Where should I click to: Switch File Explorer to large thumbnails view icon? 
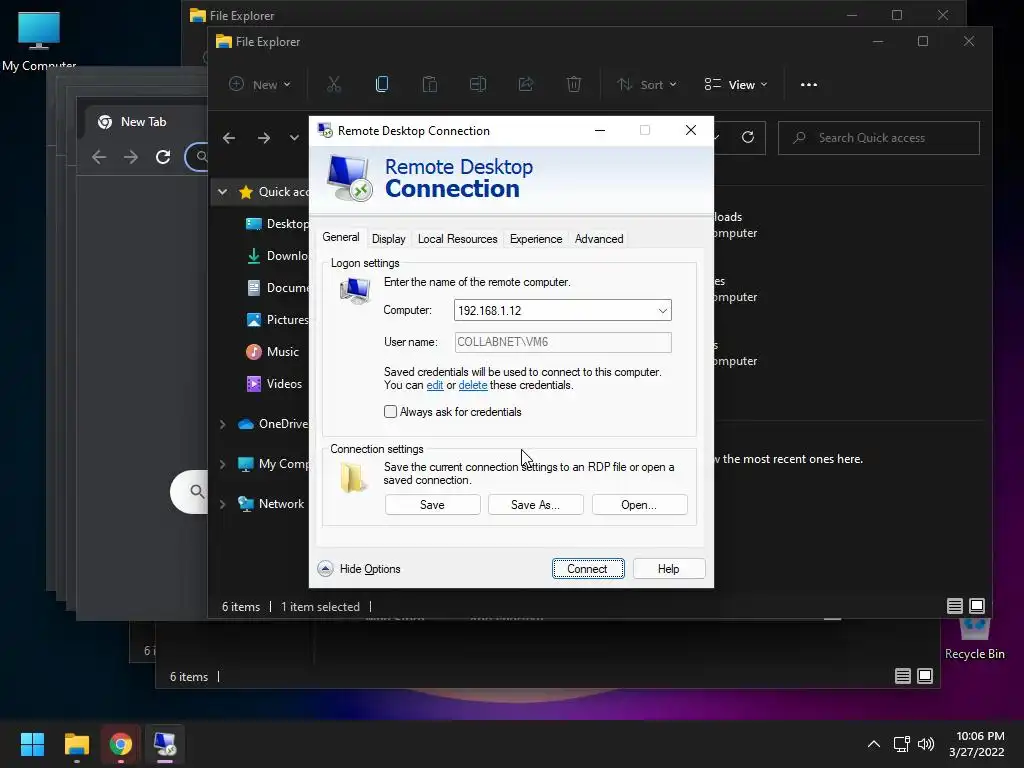[x=977, y=606]
